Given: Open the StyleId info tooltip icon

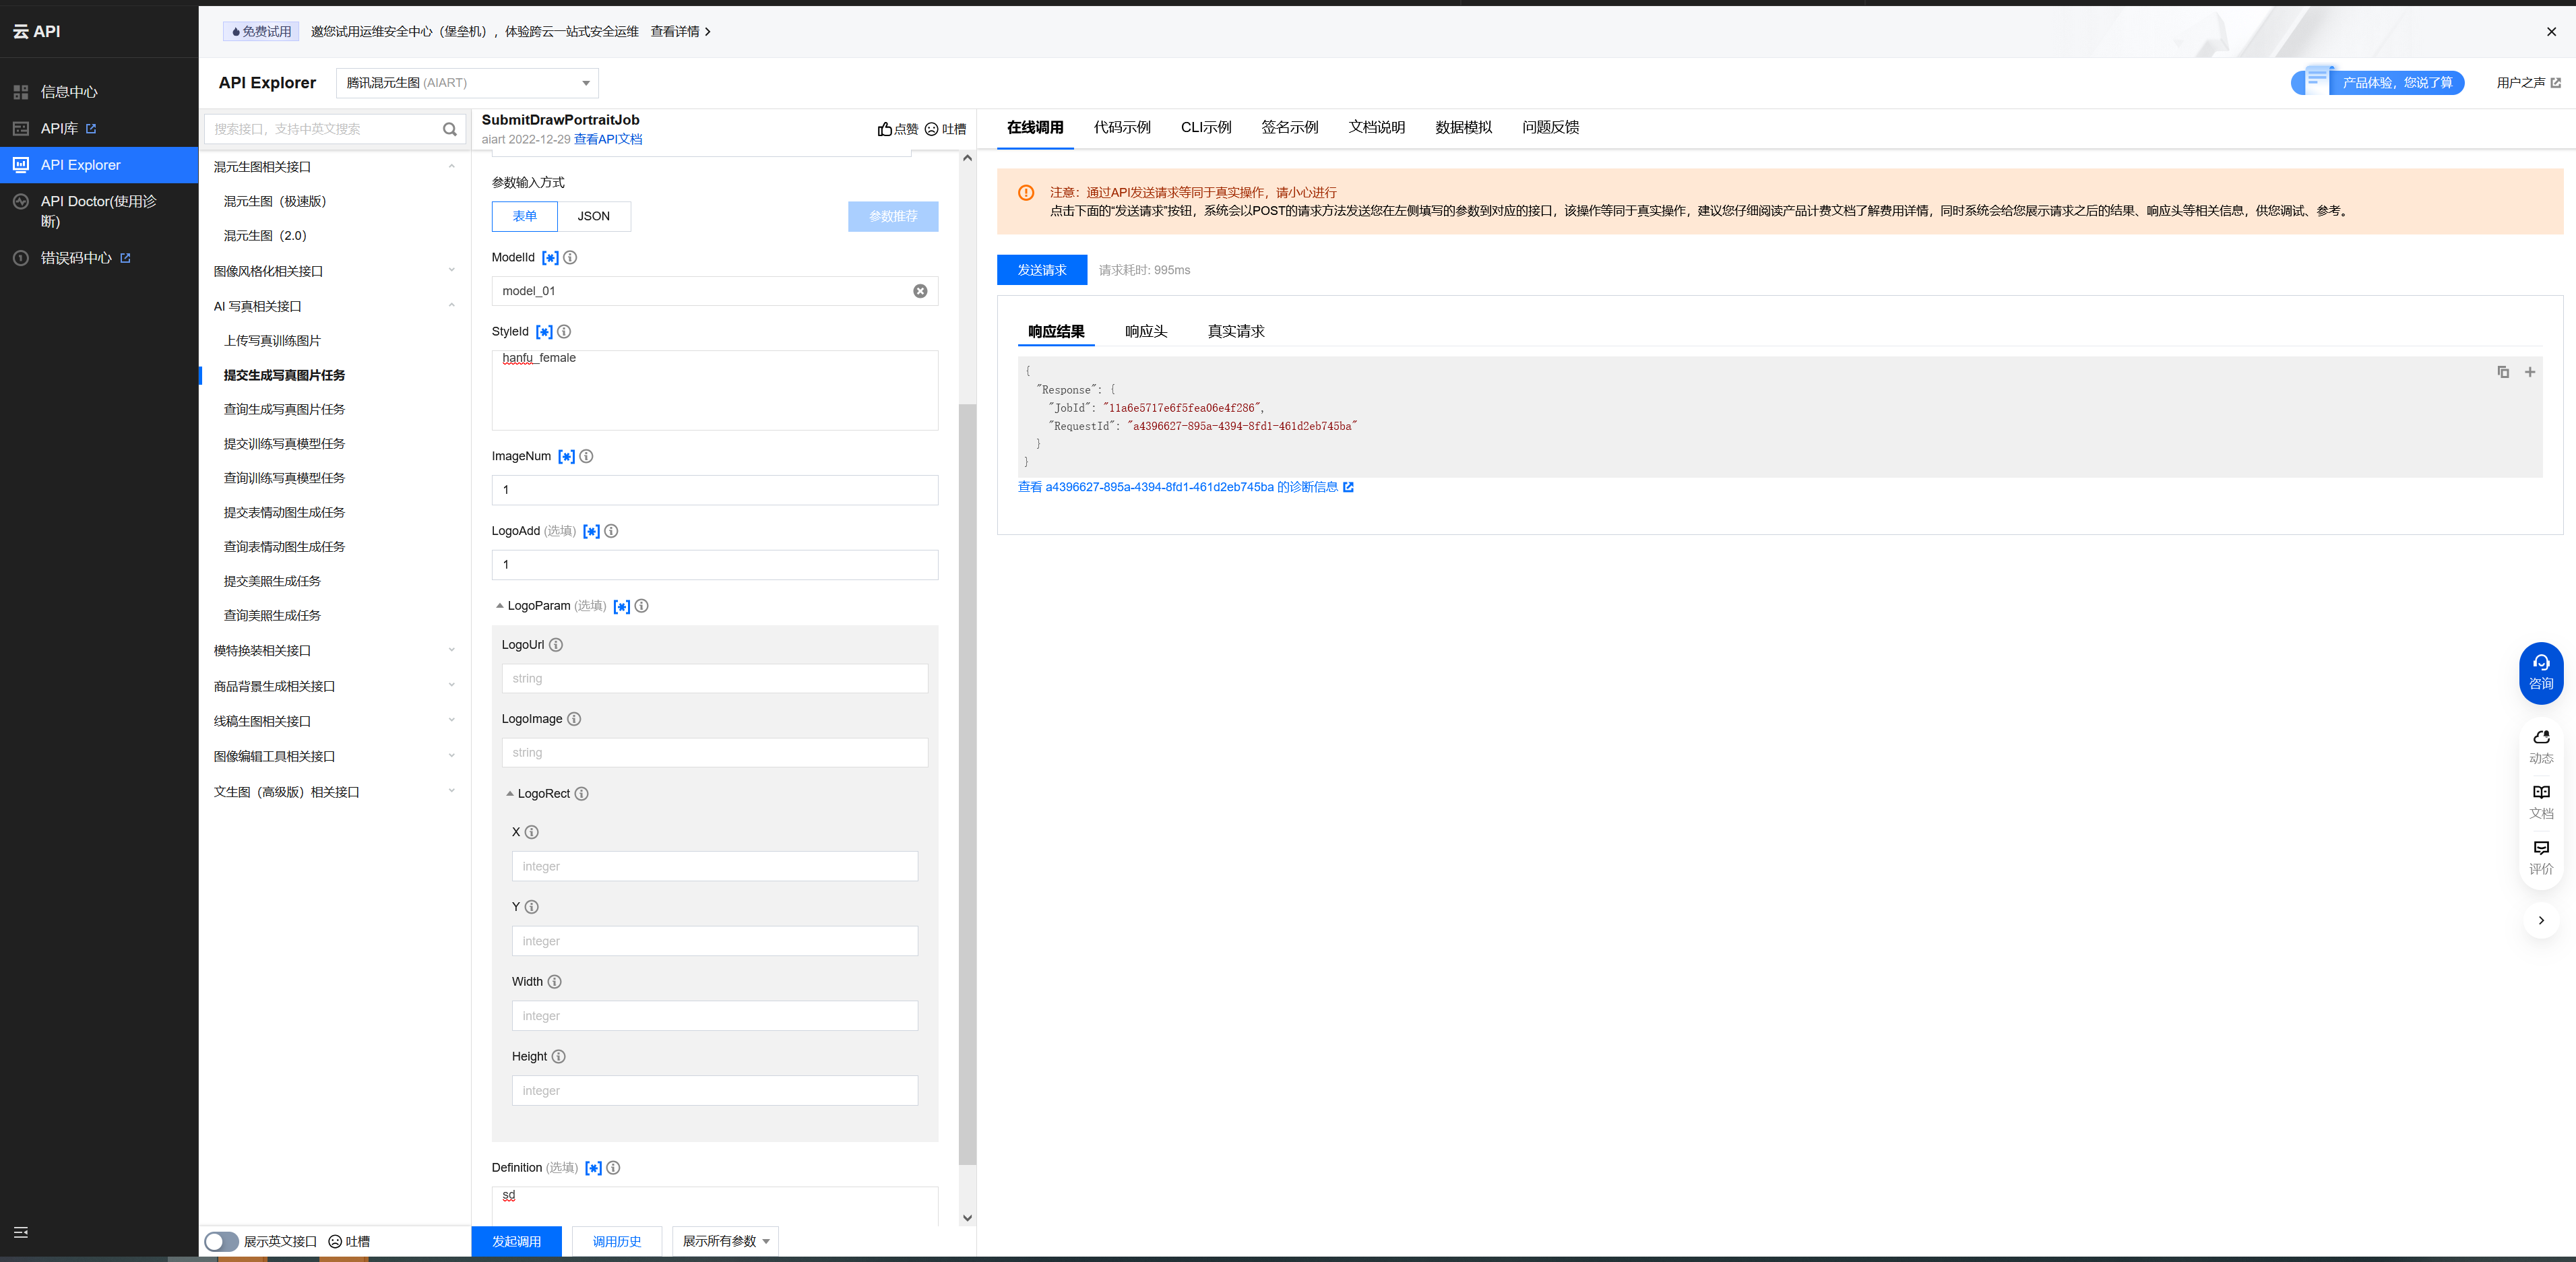Looking at the screenshot, I should coord(564,331).
